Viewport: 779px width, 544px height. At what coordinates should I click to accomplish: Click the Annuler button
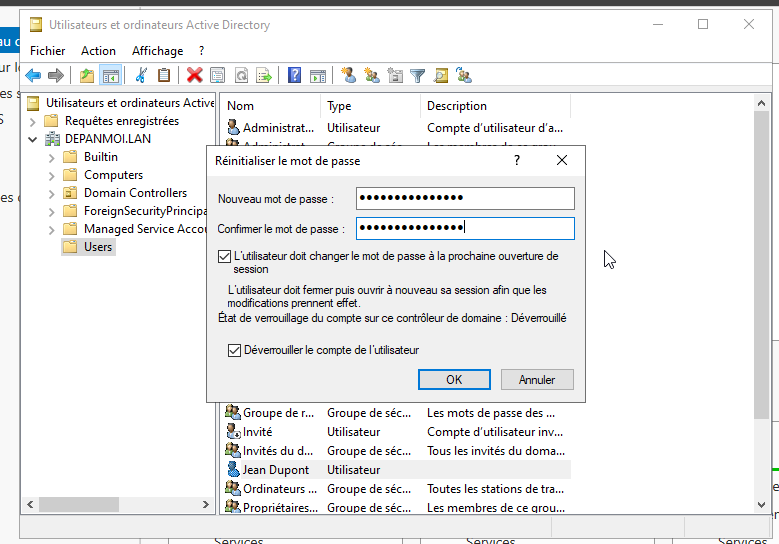537,380
